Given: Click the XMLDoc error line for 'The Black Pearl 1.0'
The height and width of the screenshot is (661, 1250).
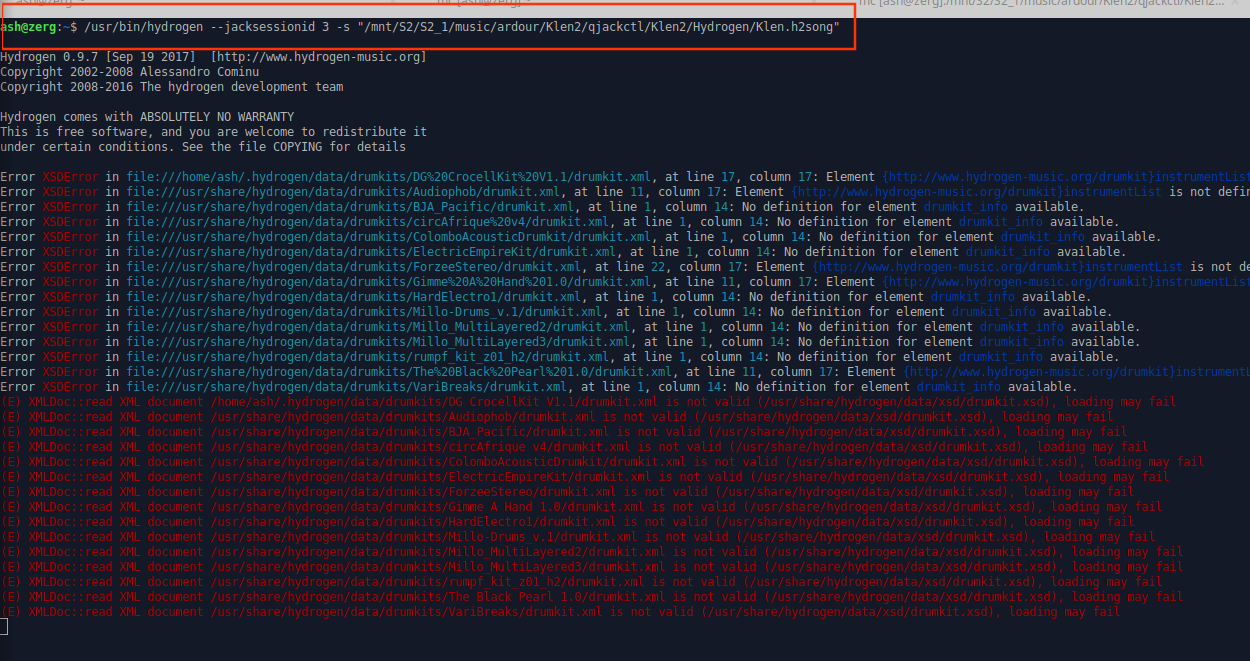Looking at the screenshot, I should click(x=592, y=597).
